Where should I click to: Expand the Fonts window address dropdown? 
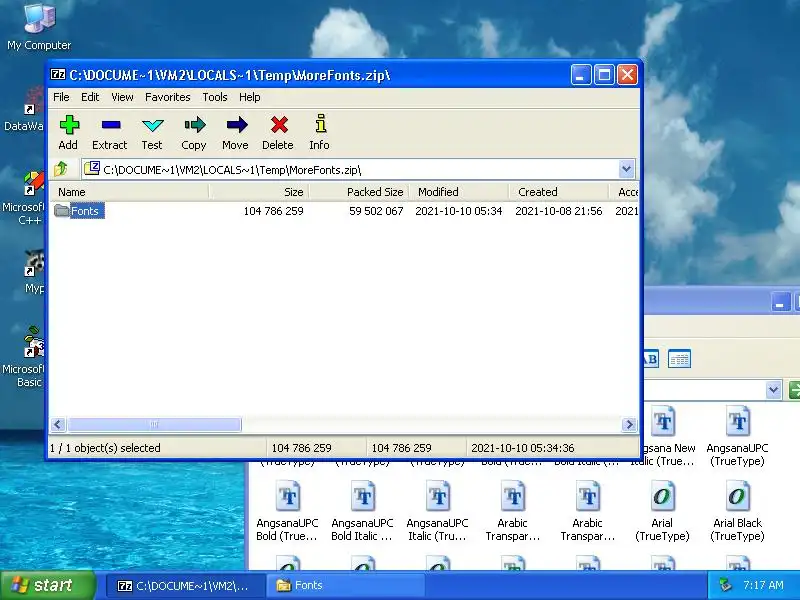pyautogui.click(x=773, y=390)
